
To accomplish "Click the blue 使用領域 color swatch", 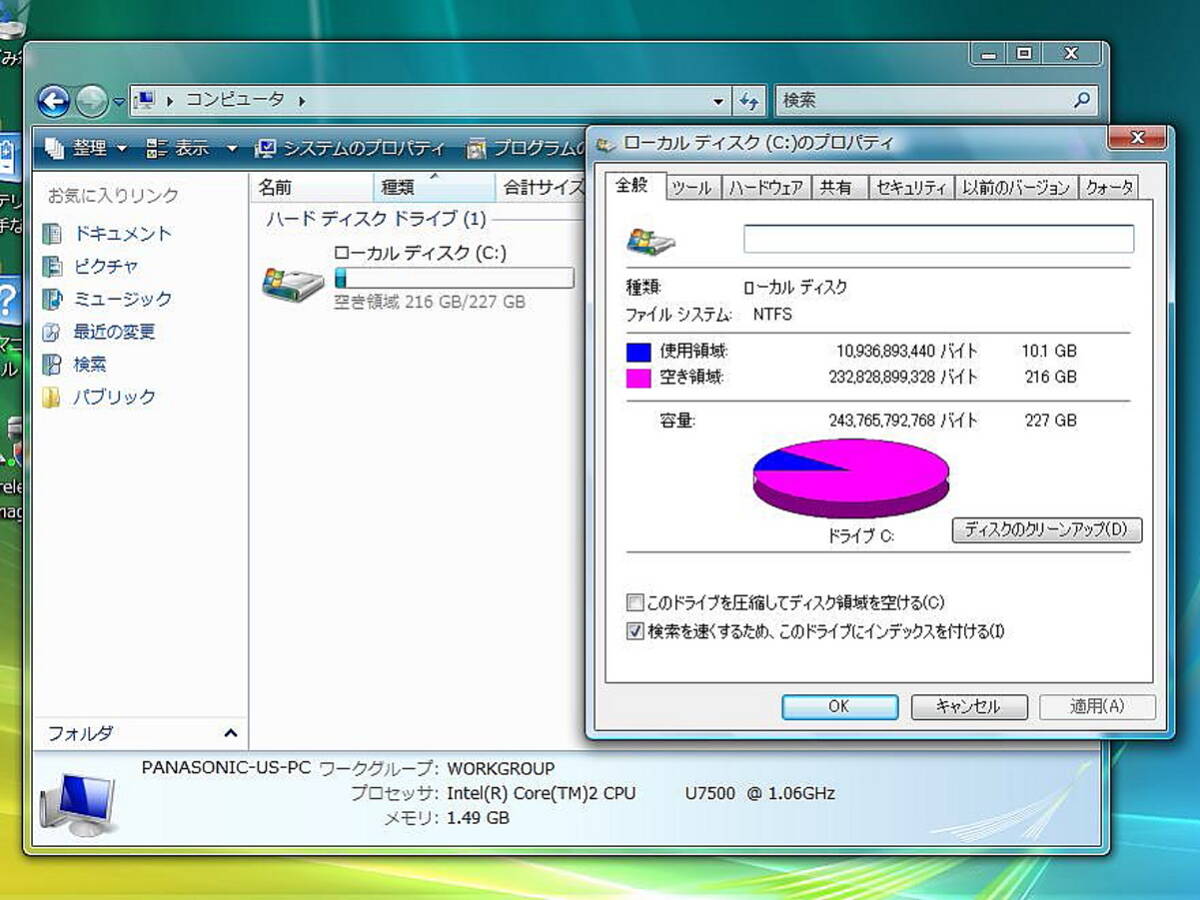I will 638,352.
